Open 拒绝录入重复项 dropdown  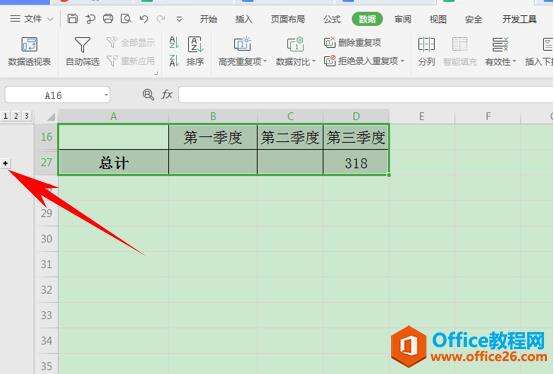(x=364, y=61)
